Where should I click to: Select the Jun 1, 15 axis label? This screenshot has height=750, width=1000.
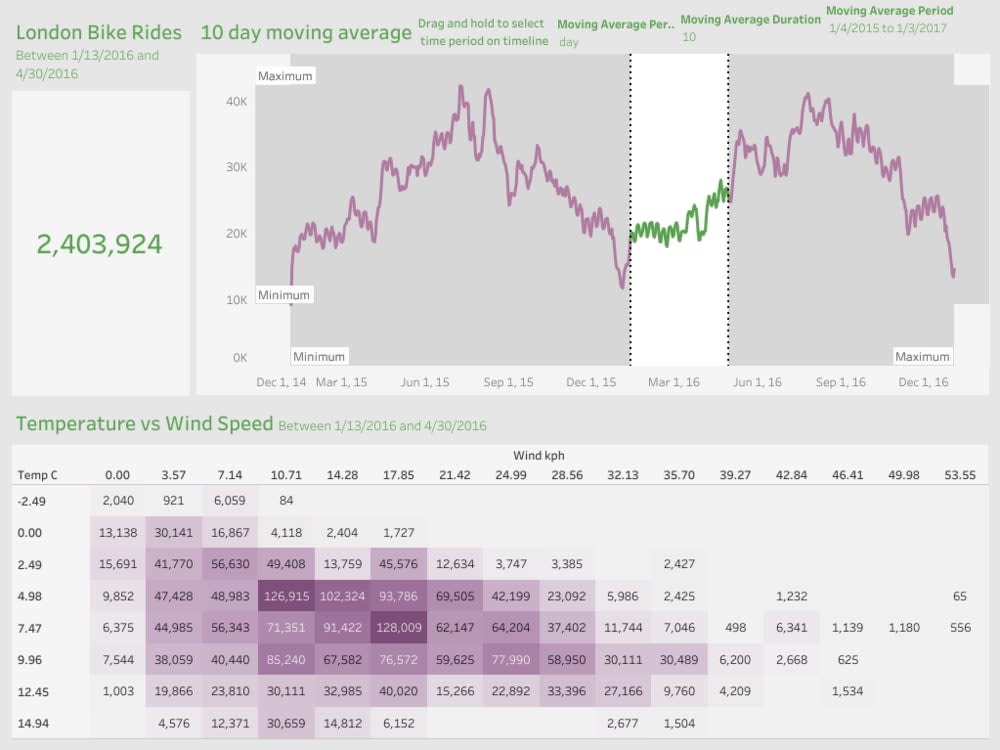pyautogui.click(x=424, y=381)
